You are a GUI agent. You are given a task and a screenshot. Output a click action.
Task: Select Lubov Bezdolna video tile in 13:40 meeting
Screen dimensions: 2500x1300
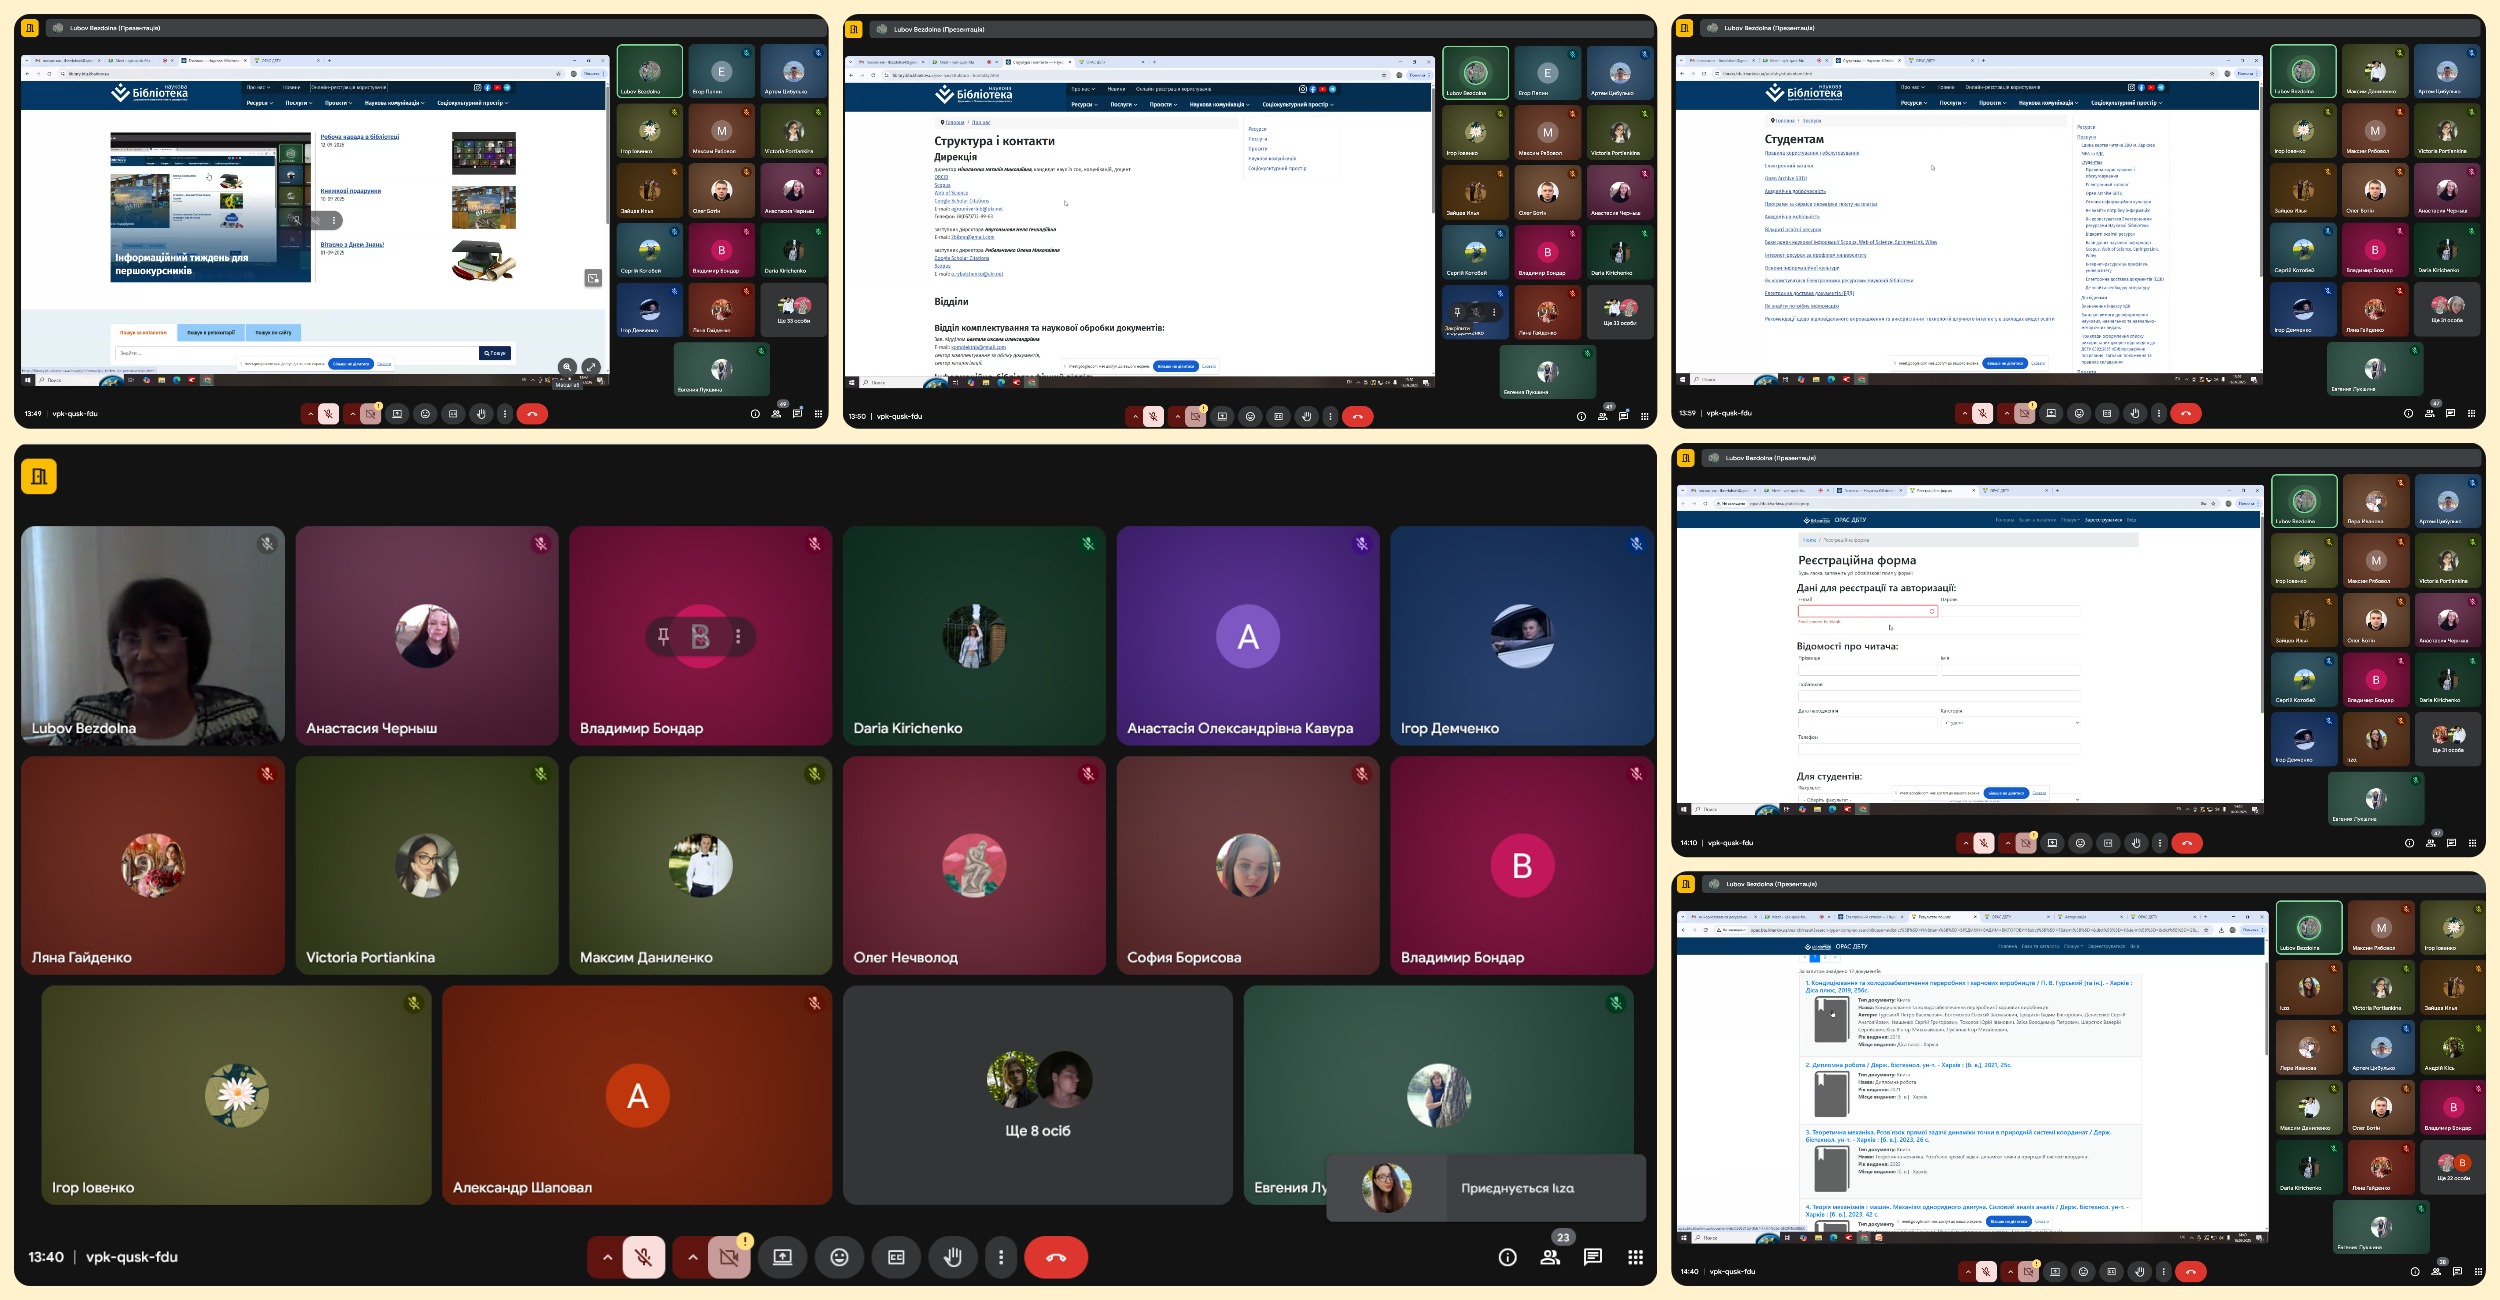click(153, 636)
